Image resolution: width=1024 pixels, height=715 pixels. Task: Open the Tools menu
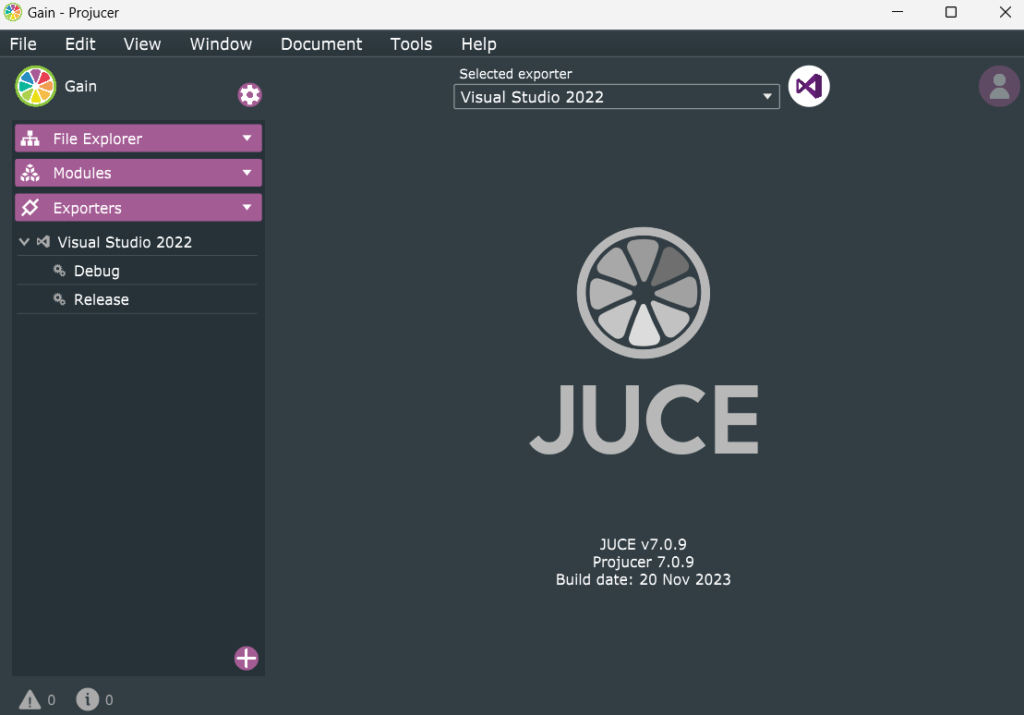[411, 44]
